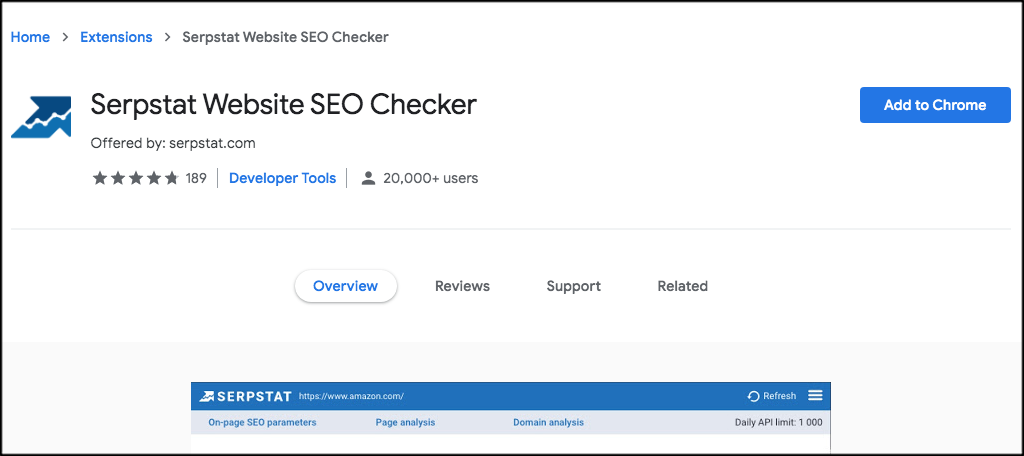Click the Serpstat Website SEO Checker title
This screenshot has width=1024, height=456.
[283, 105]
